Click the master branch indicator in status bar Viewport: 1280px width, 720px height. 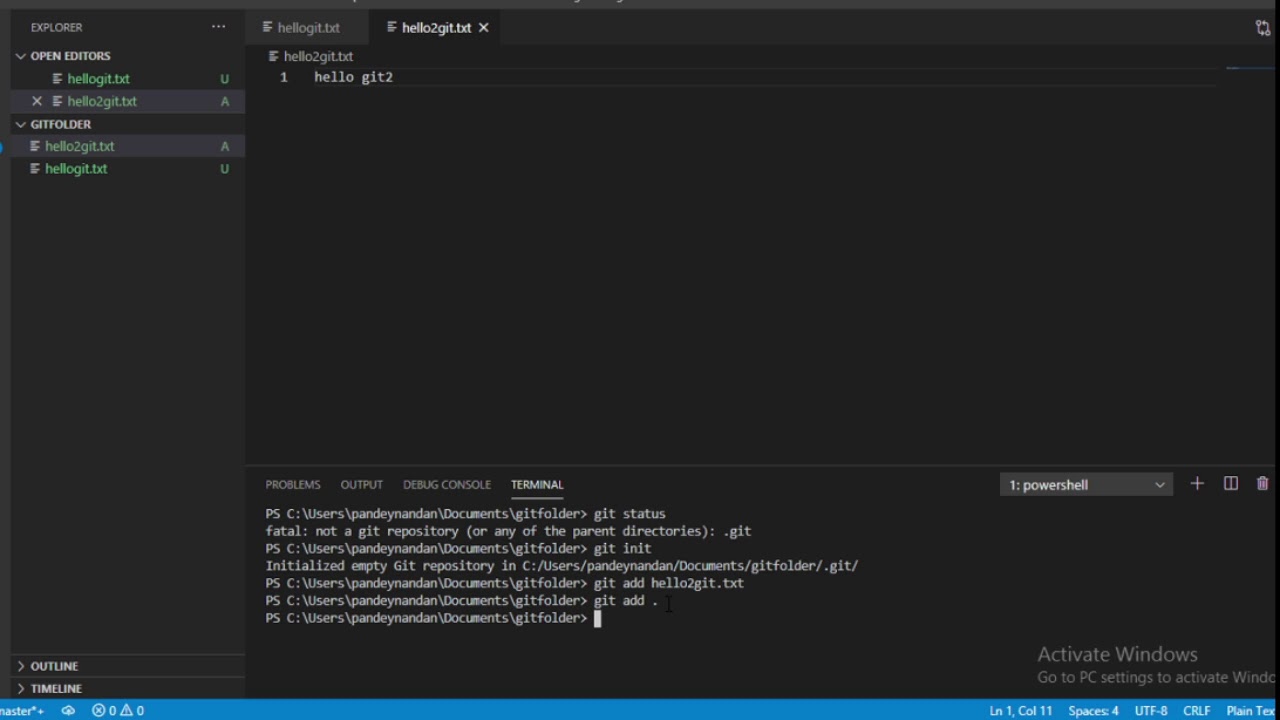click(x=22, y=711)
